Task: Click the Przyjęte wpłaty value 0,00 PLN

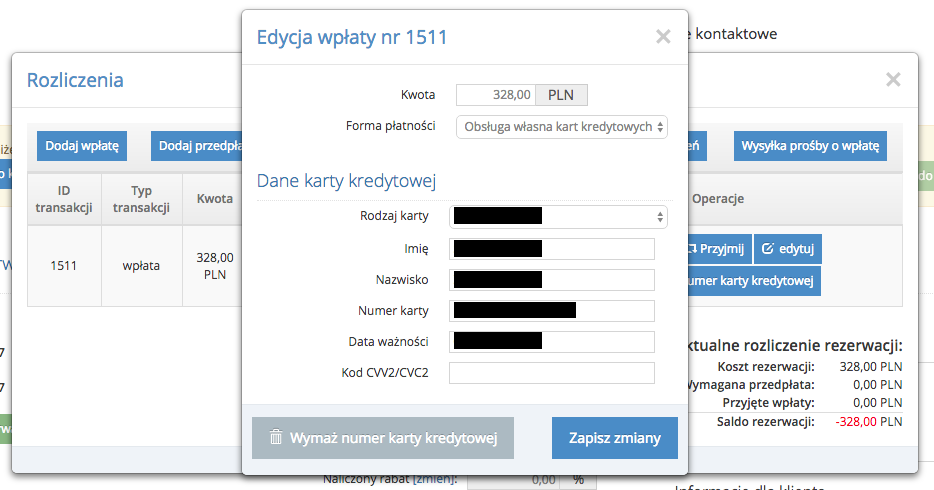Action: [877, 402]
